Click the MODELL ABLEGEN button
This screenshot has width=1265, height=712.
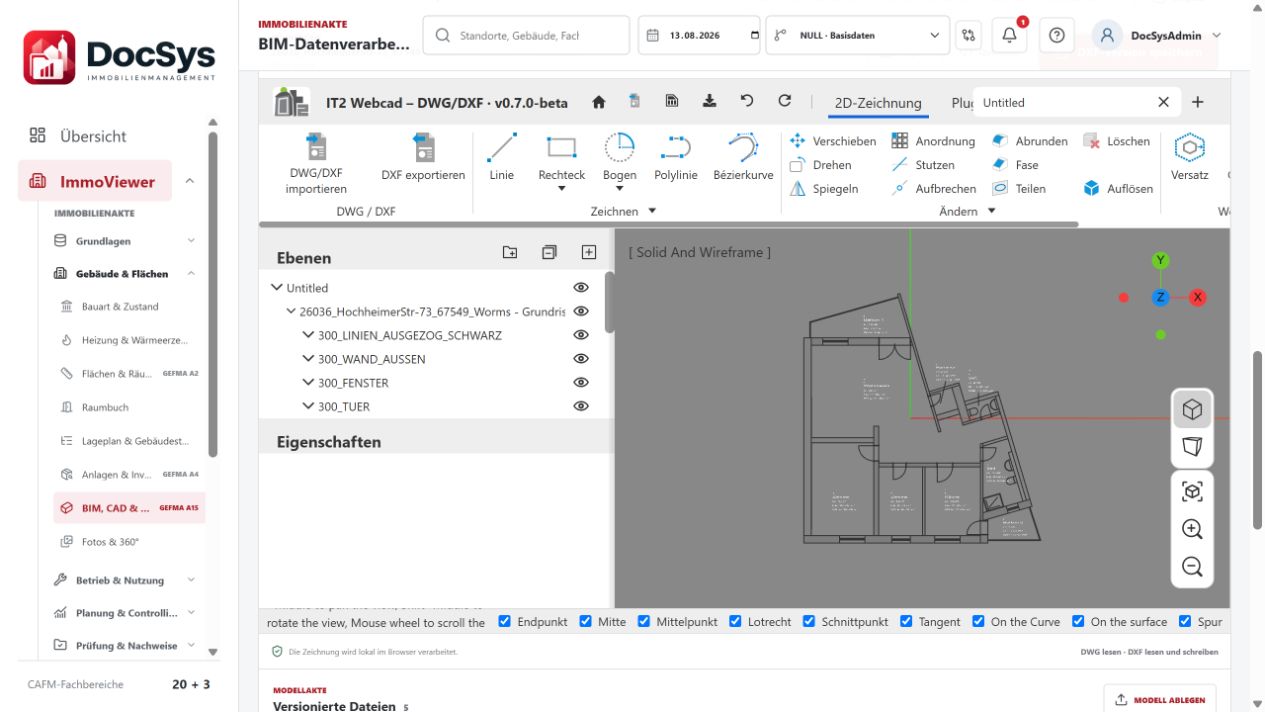pyautogui.click(x=1160, y=700)
